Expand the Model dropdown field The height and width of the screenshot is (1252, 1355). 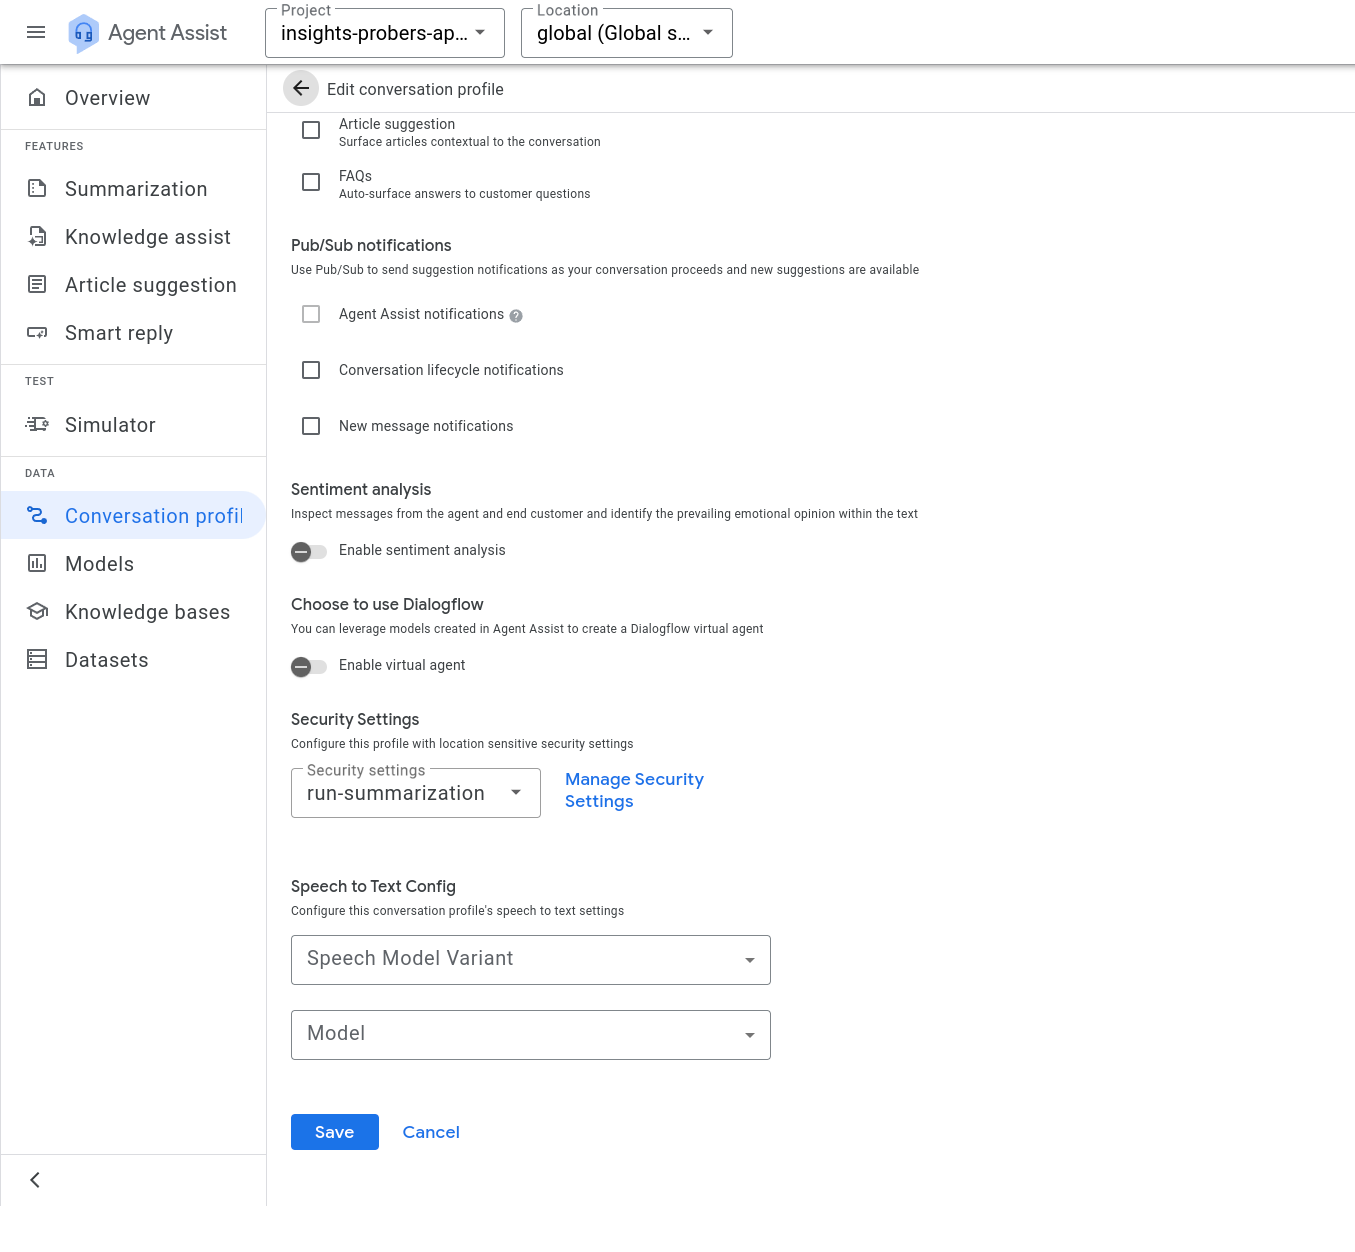[x=530, y=1035]
